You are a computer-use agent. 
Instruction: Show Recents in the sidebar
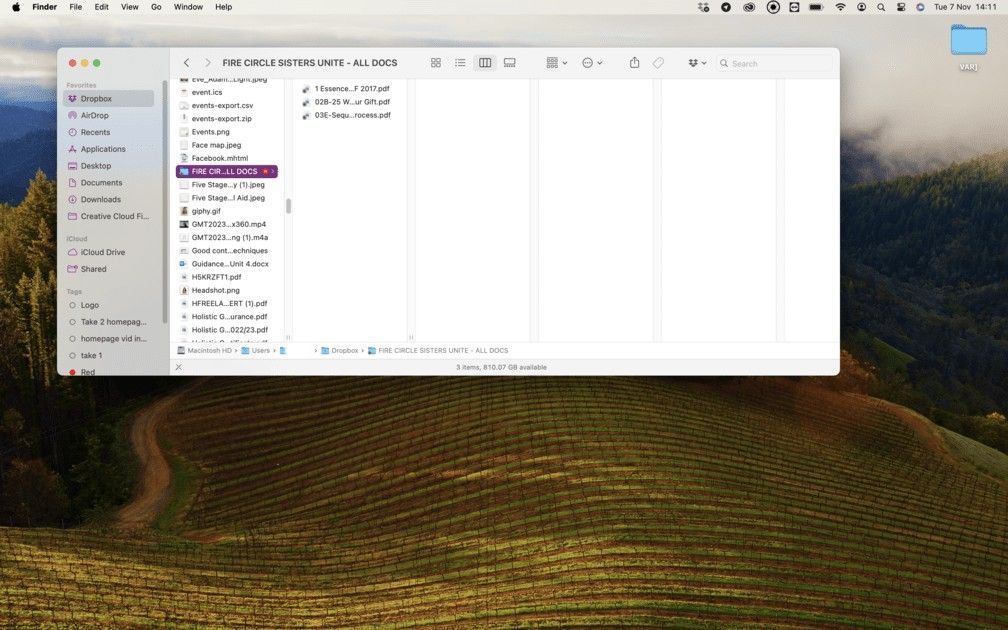tap(95, 132)
